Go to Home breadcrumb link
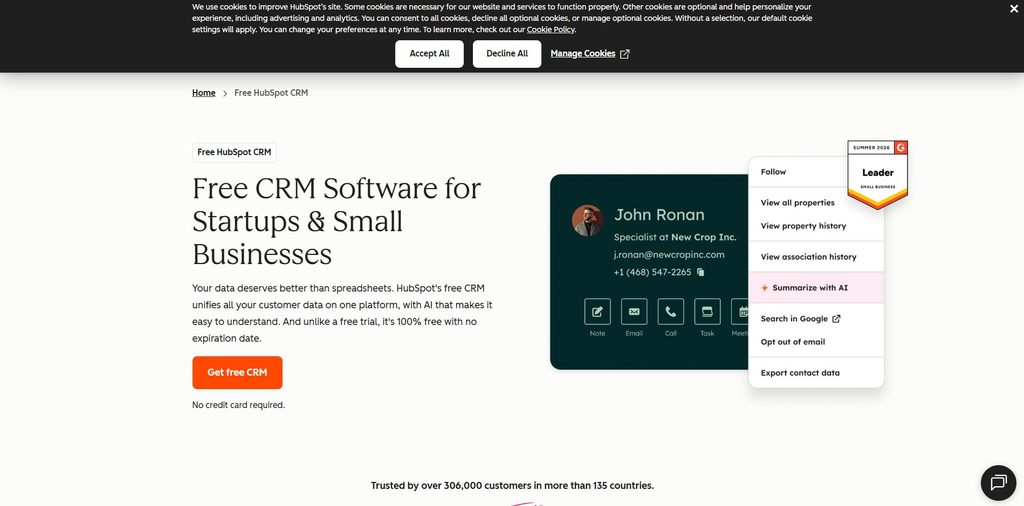This screenshot has width=1024, height=506. [x=204, y=93]
